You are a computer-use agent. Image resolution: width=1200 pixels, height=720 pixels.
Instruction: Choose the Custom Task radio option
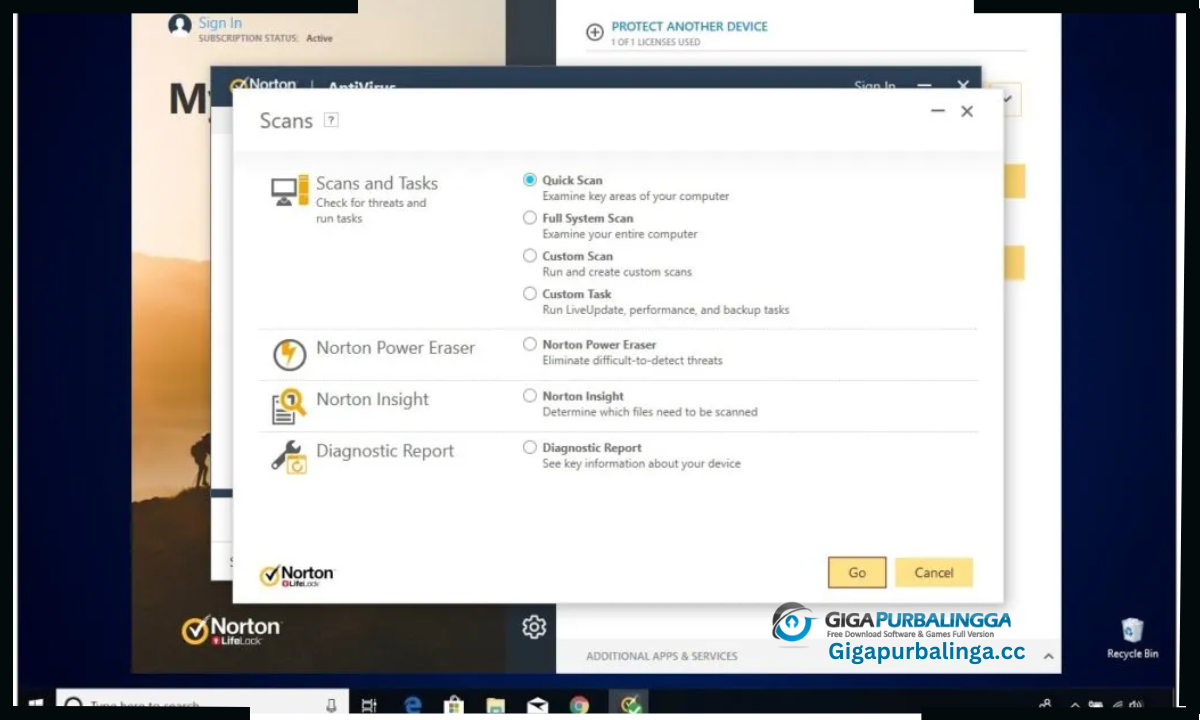point(530,294)
